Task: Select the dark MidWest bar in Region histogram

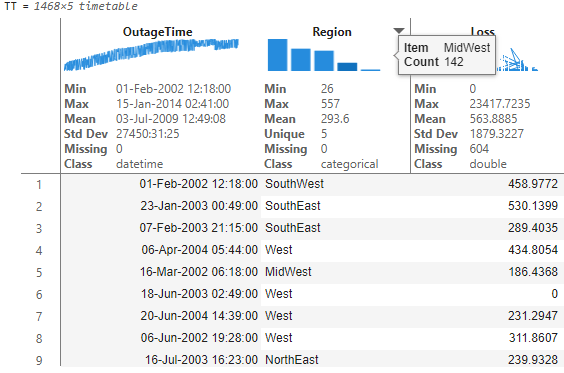Action: (x=347, y=67)
